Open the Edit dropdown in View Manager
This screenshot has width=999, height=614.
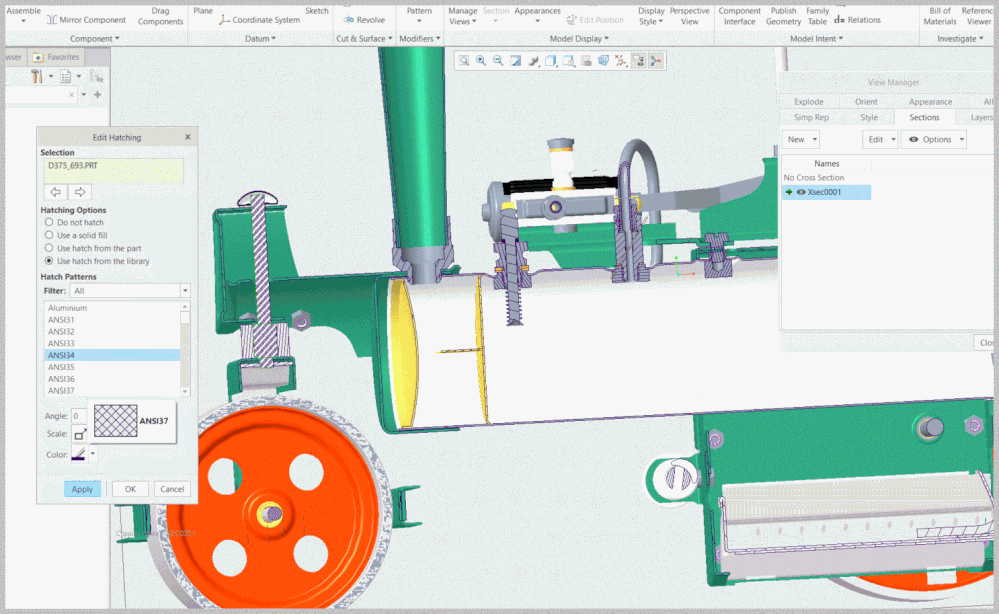pos(880,139)
